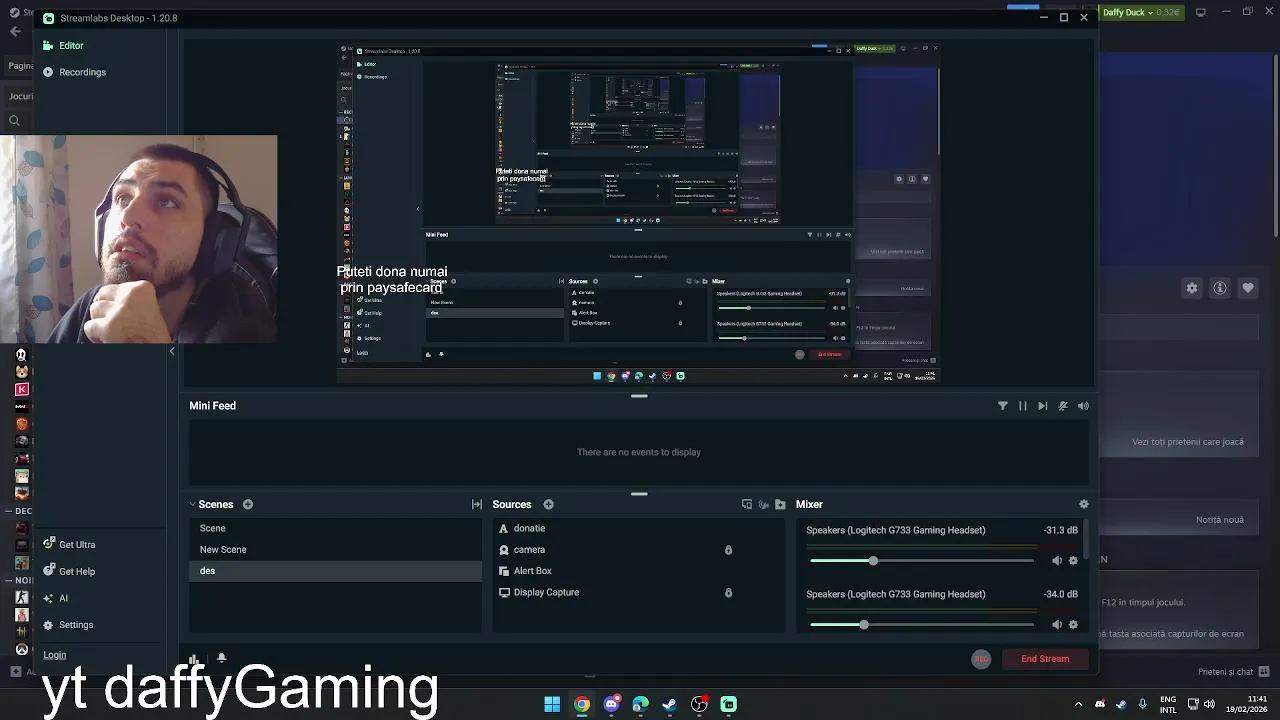Image resolution: width=1280 pixels, height=720 pixels.
Task: Expand the Scenes collection dropdown arrow
Action: (x=192, y=504)
